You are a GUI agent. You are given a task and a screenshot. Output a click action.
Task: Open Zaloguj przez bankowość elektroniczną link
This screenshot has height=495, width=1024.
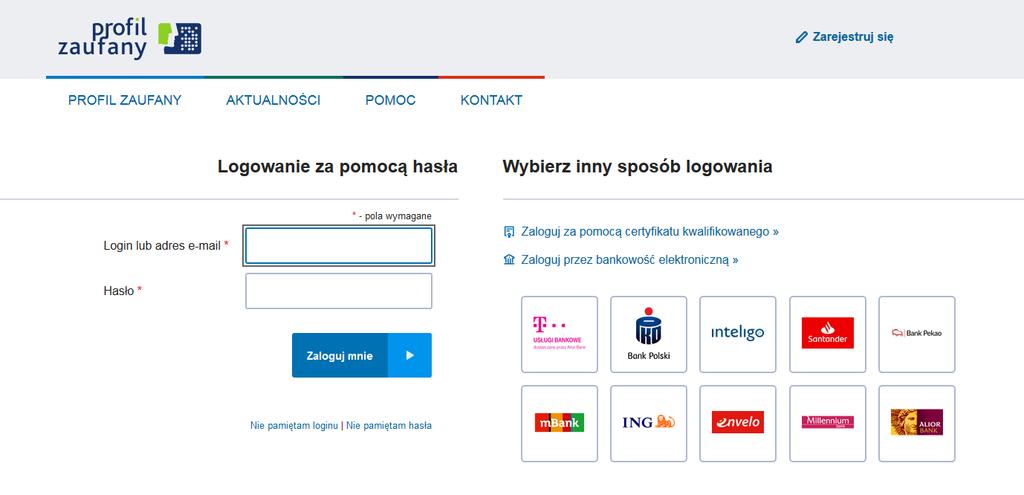click(x=630, y=260)
